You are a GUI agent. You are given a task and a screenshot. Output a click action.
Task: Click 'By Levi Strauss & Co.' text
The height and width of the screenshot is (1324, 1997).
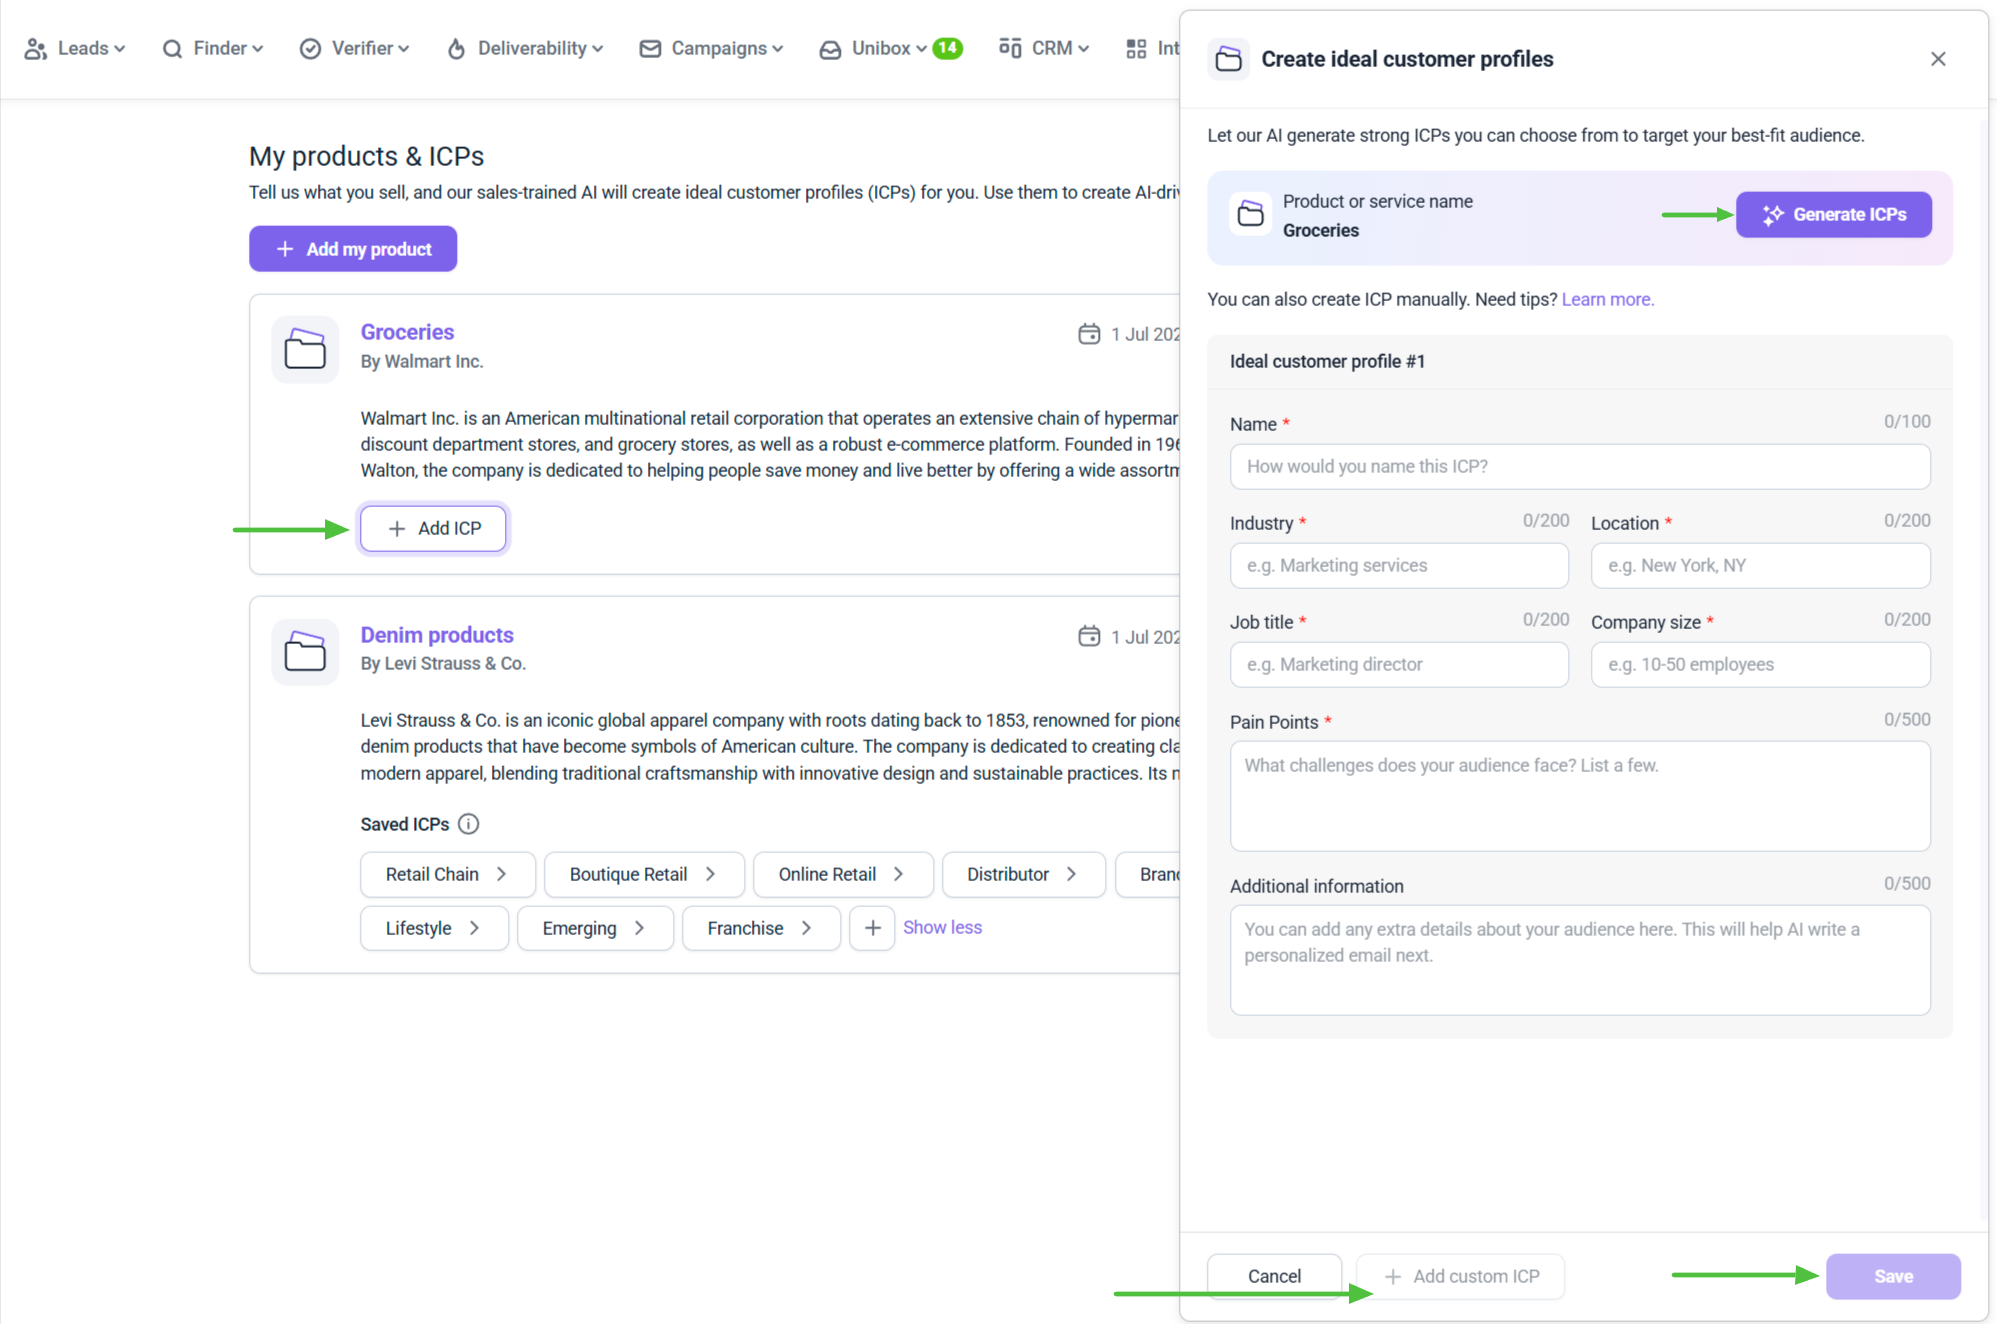pos(443,663)
